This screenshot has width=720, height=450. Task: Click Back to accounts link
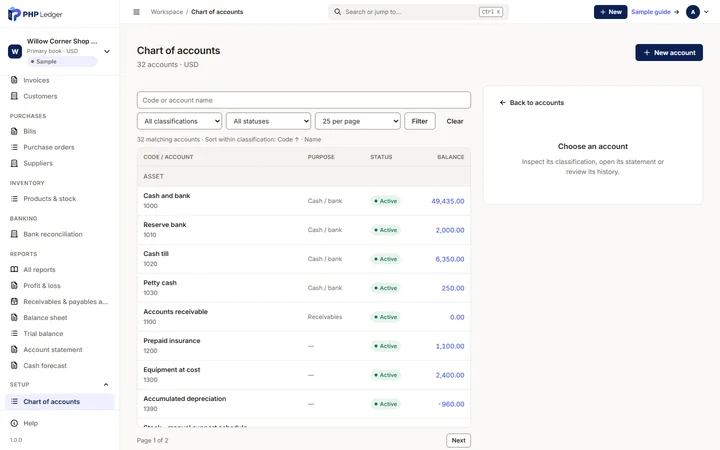[x=532, y=102]
